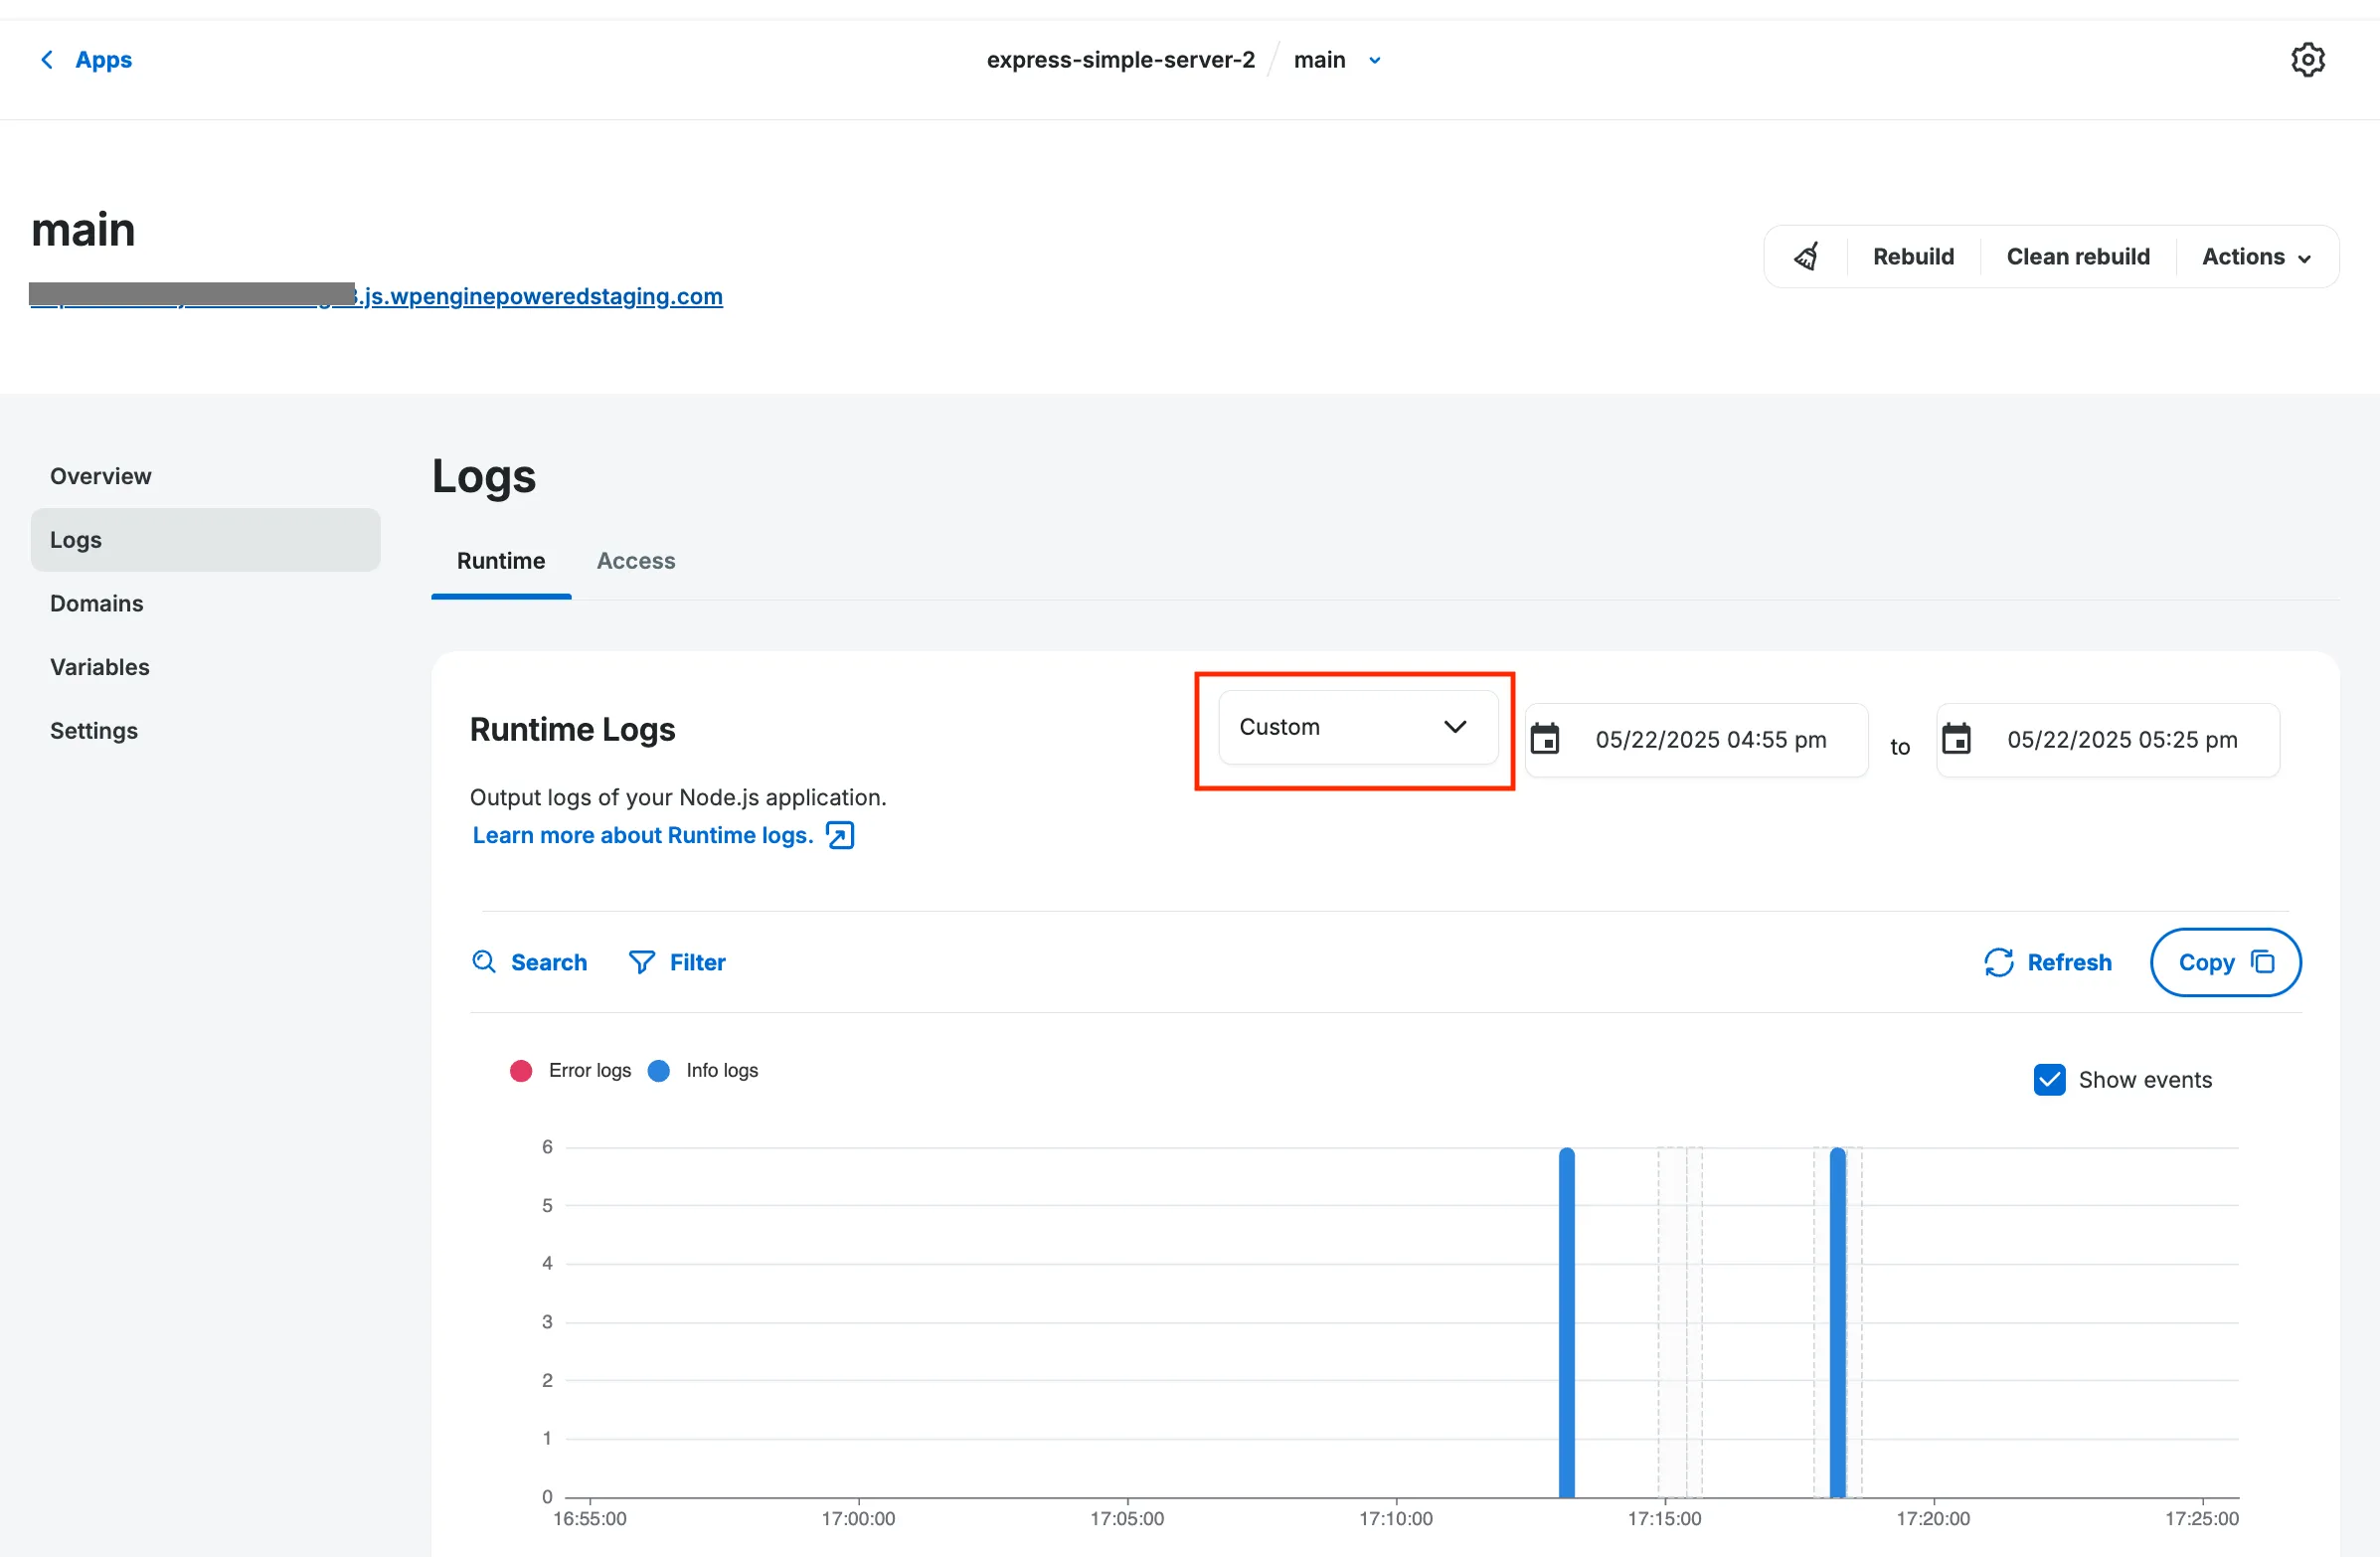Image resolution: width=2380 pixels, height=1557 pixels.
Task: Click the settings gear icon
Action: point(2307,60)
